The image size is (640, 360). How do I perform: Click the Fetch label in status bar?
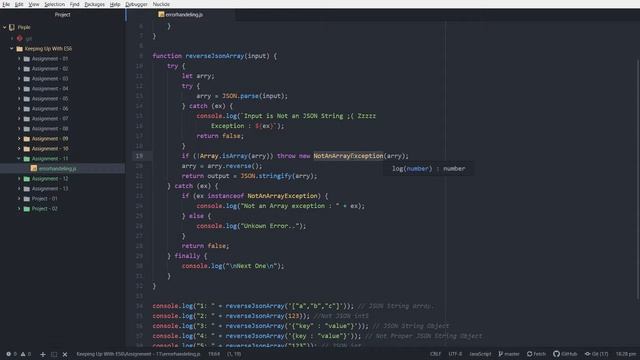[540, 354]
